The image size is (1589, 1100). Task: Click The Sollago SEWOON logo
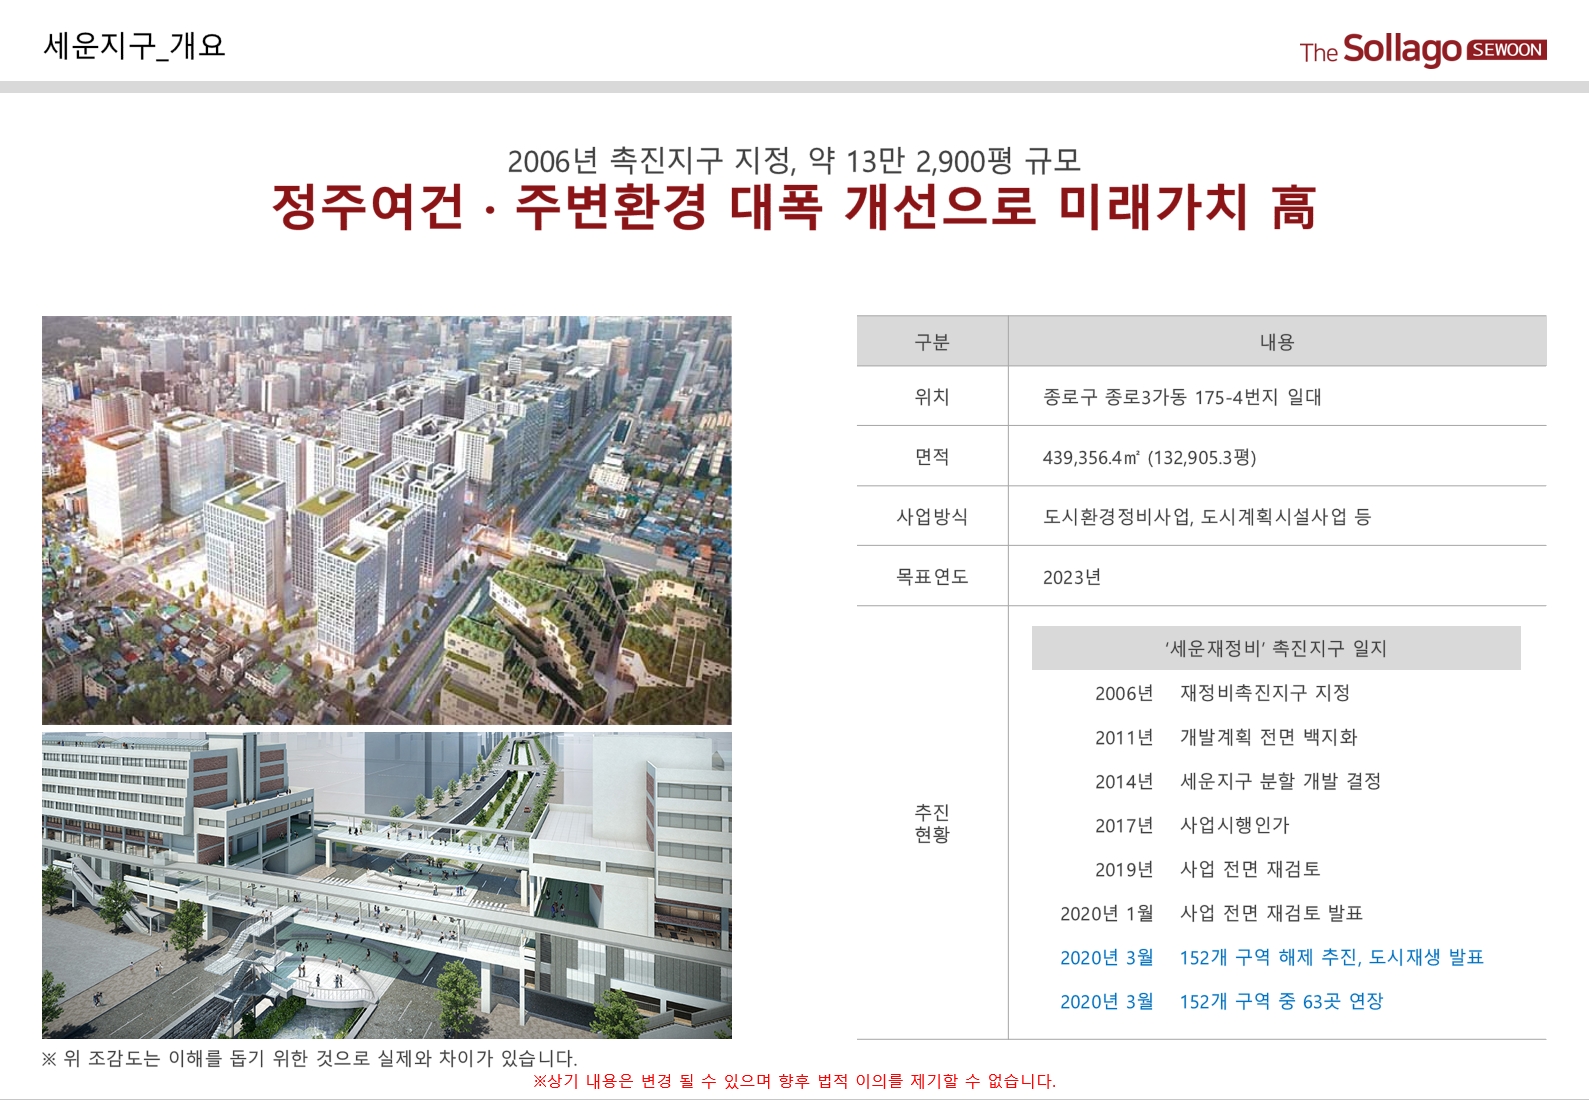pyautogui.click(x=1422, y=49)
